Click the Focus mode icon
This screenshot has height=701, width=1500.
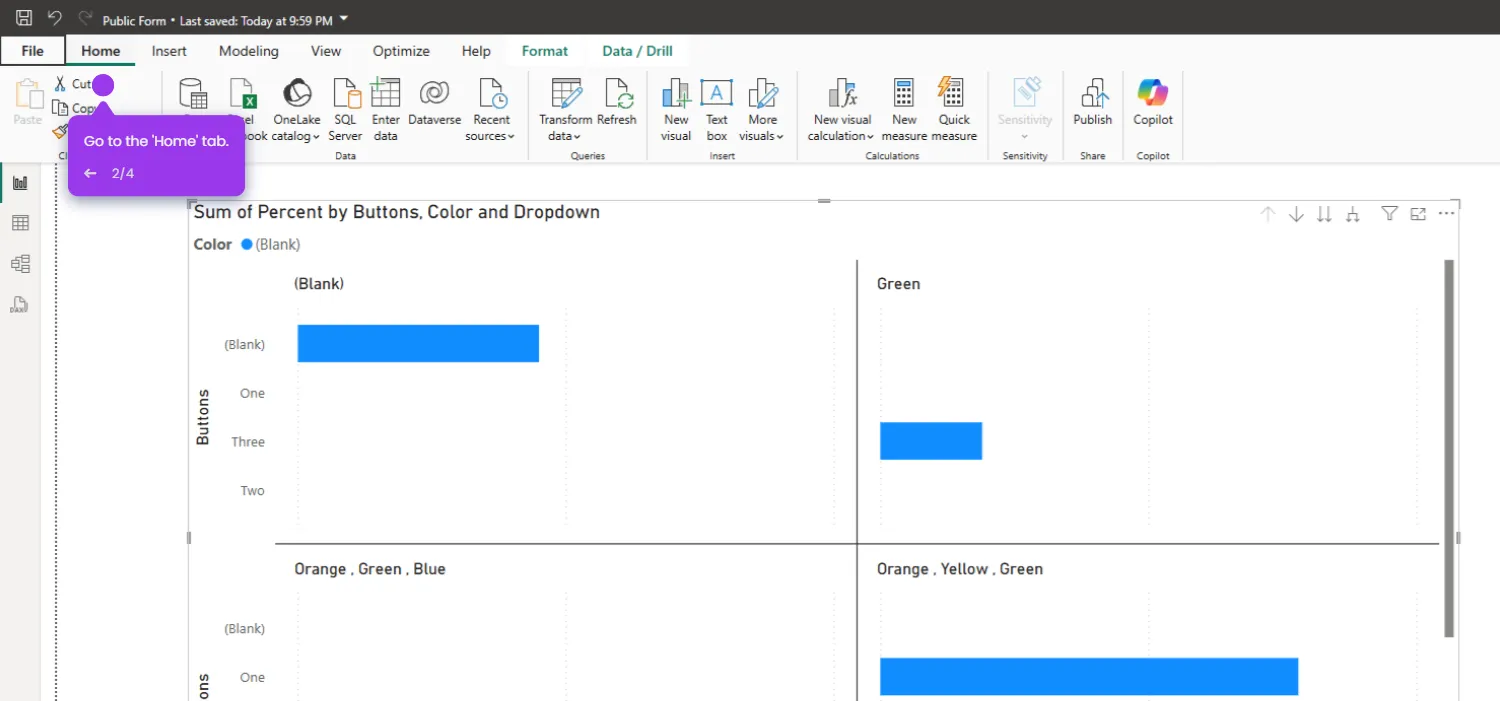point(1417,214)
